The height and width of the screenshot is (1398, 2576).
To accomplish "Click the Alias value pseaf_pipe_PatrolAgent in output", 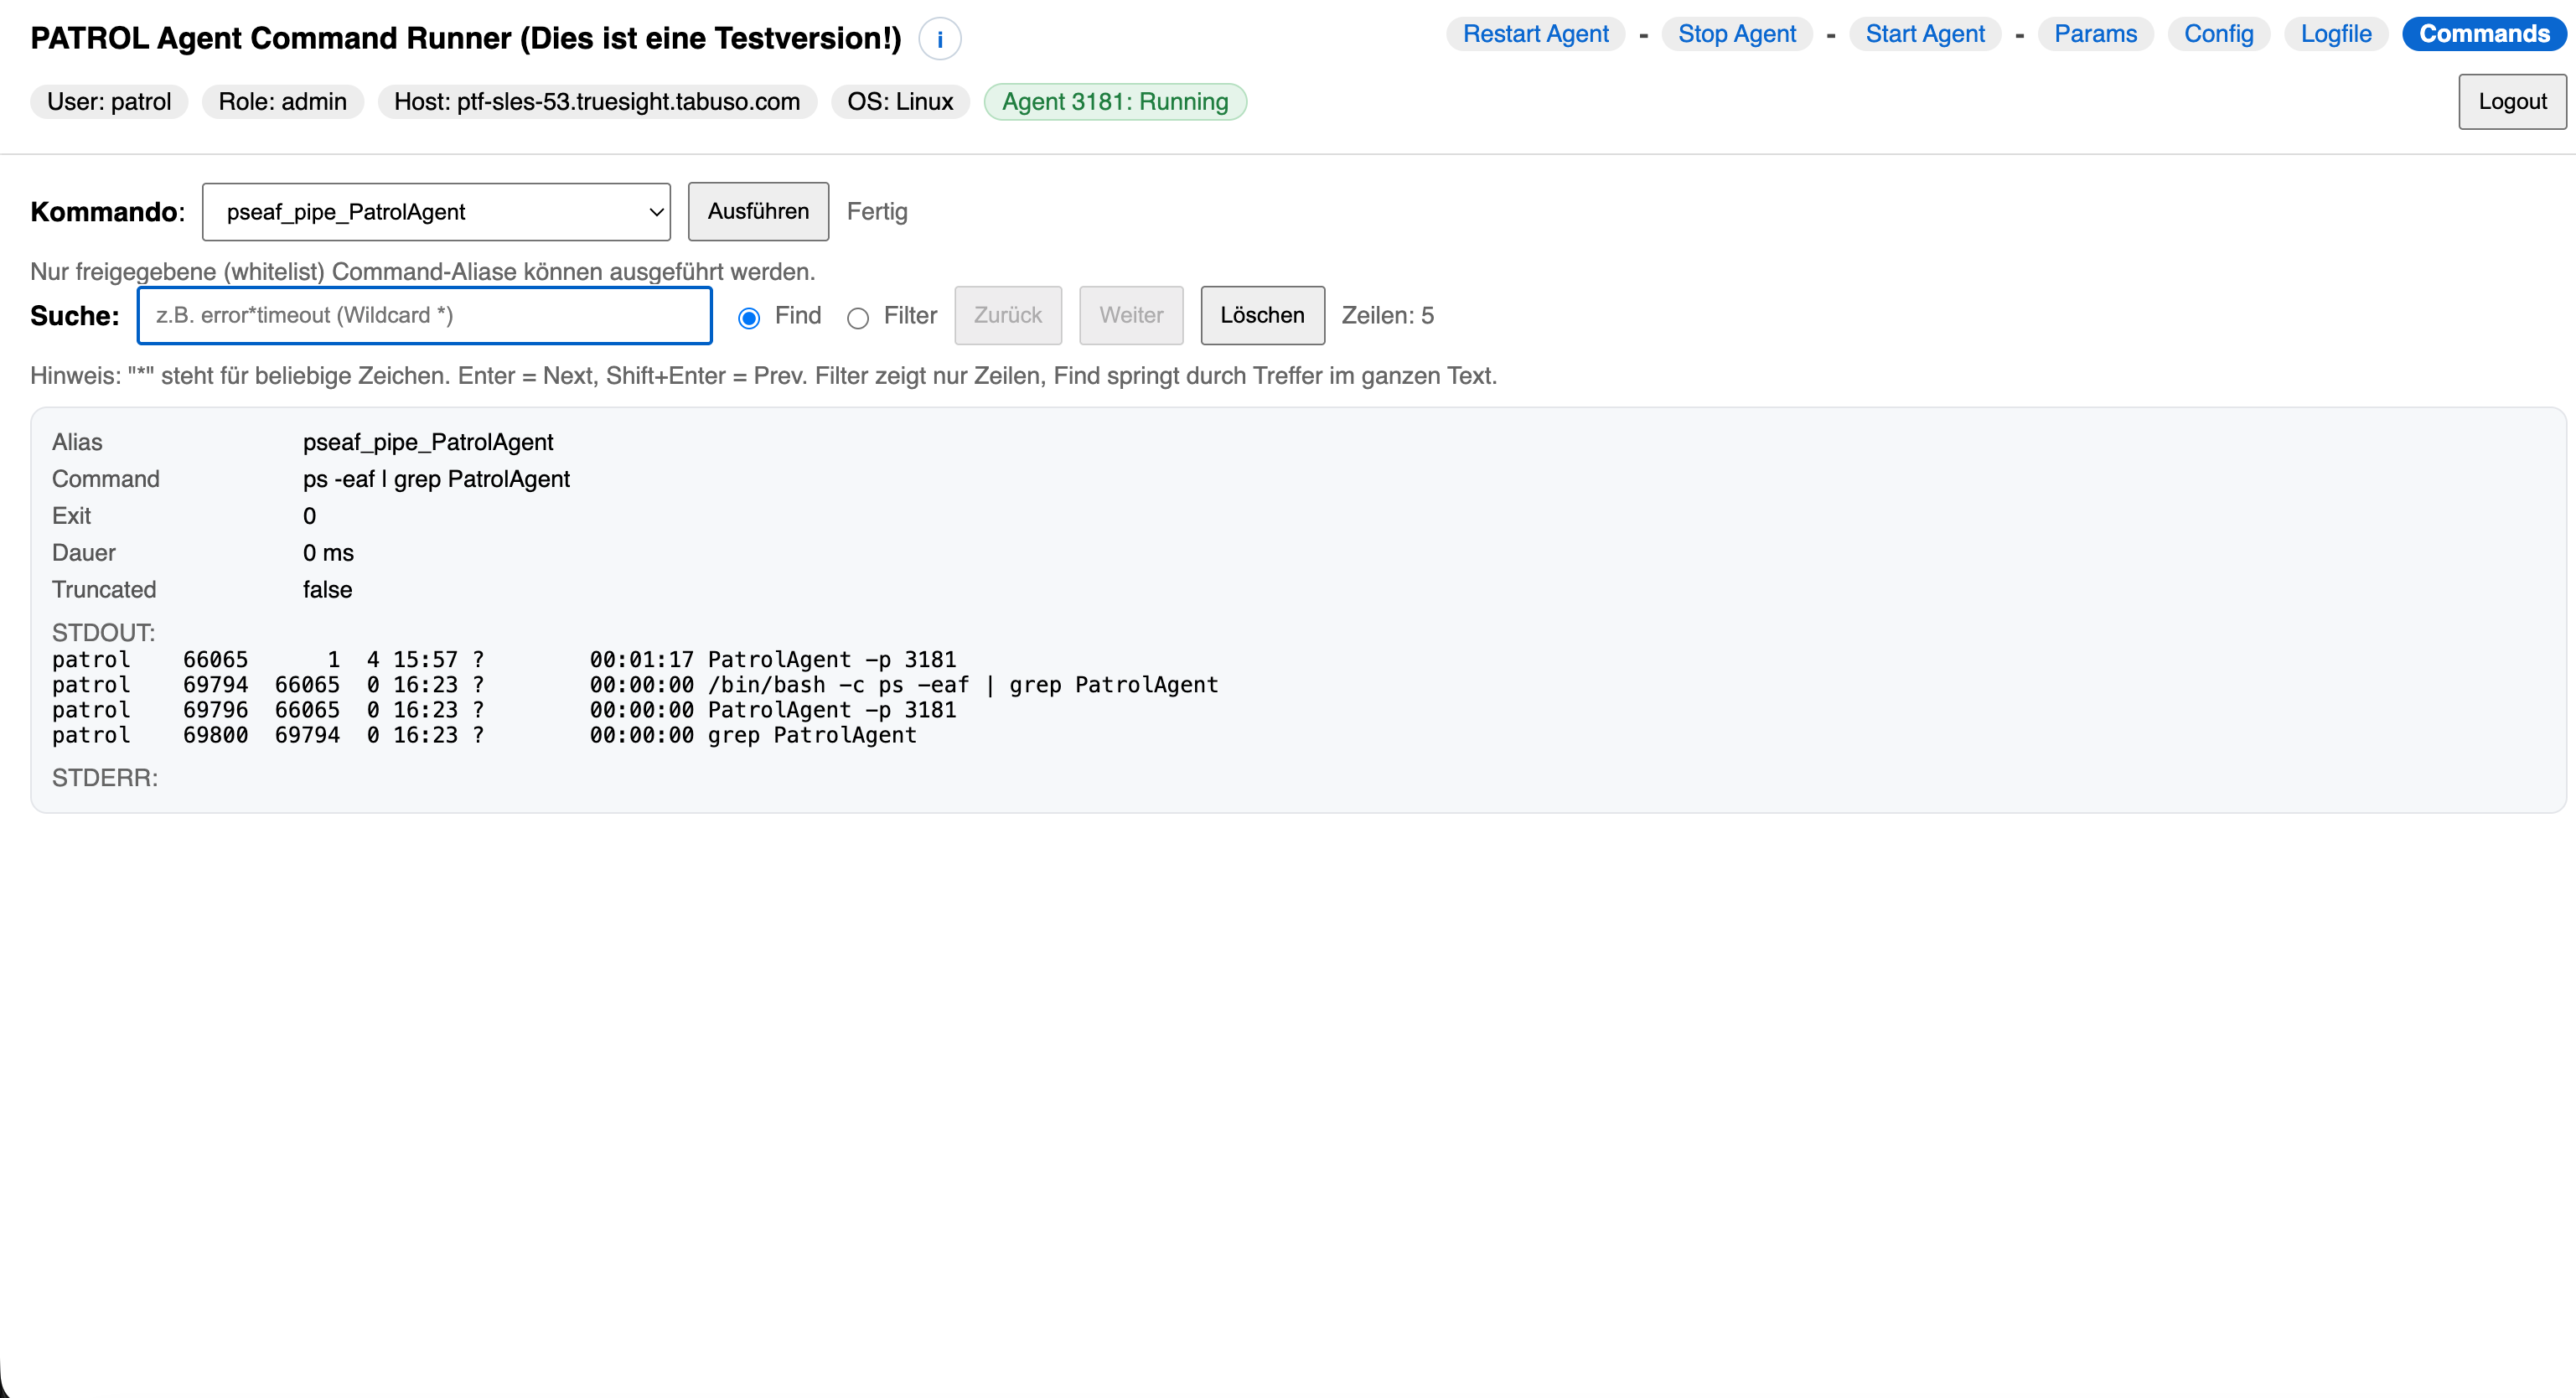I will click(428, 442).
